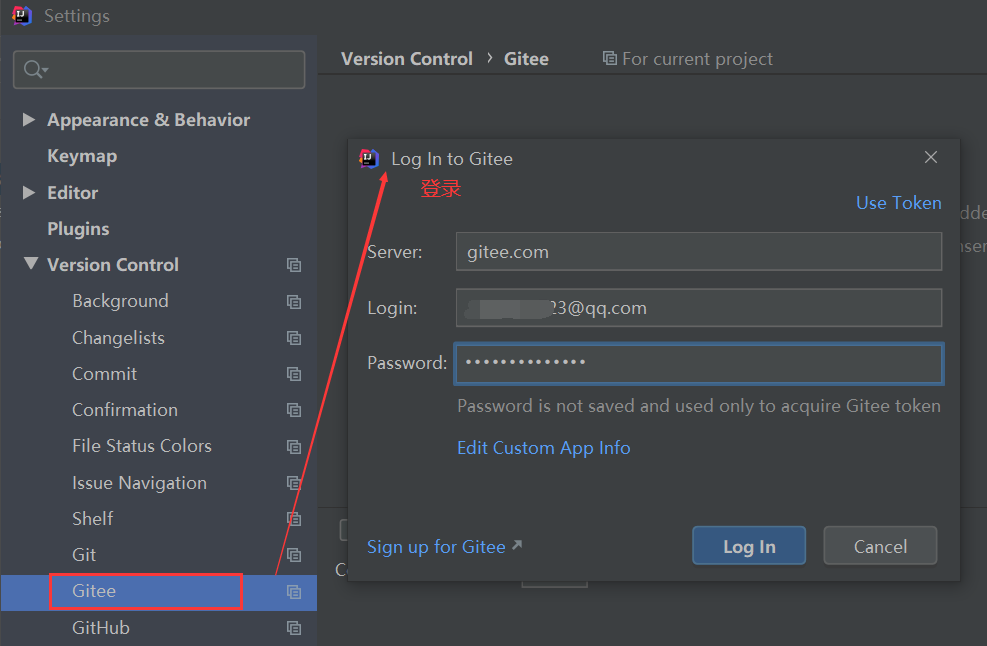Image resolution: width=987 pixels, height=646 pixels.
Task: Cancel the Gitee login dialog
Action: (x=880, y=546)
